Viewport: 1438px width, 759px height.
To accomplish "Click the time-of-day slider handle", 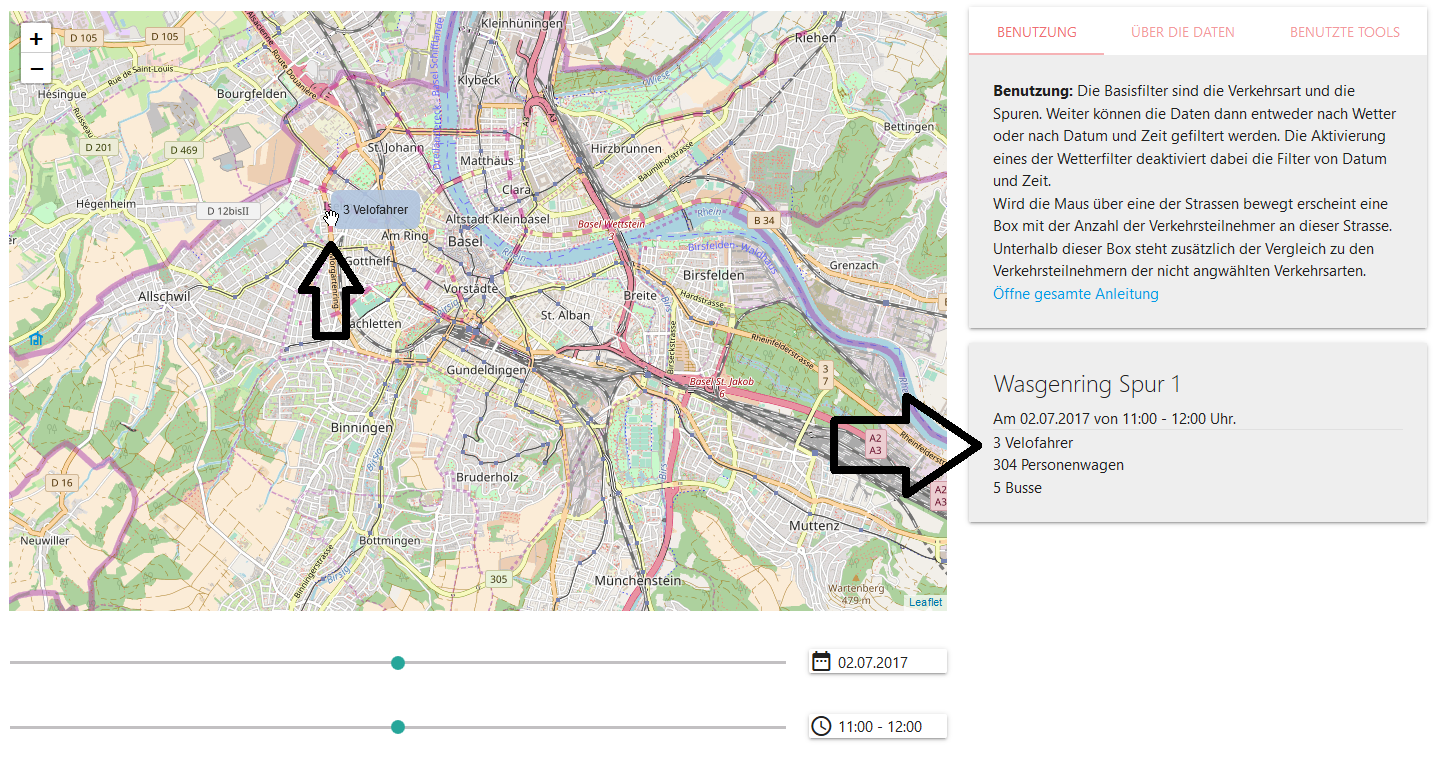I will pyautogui.click(x=398, y=726).
